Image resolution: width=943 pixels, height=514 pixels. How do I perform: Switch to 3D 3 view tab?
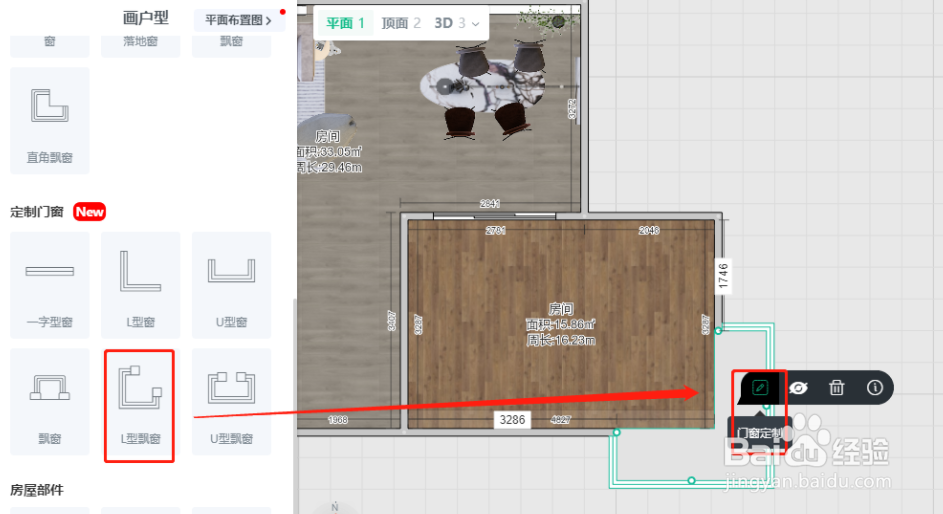pyautogui.click(x=450, y=23)
